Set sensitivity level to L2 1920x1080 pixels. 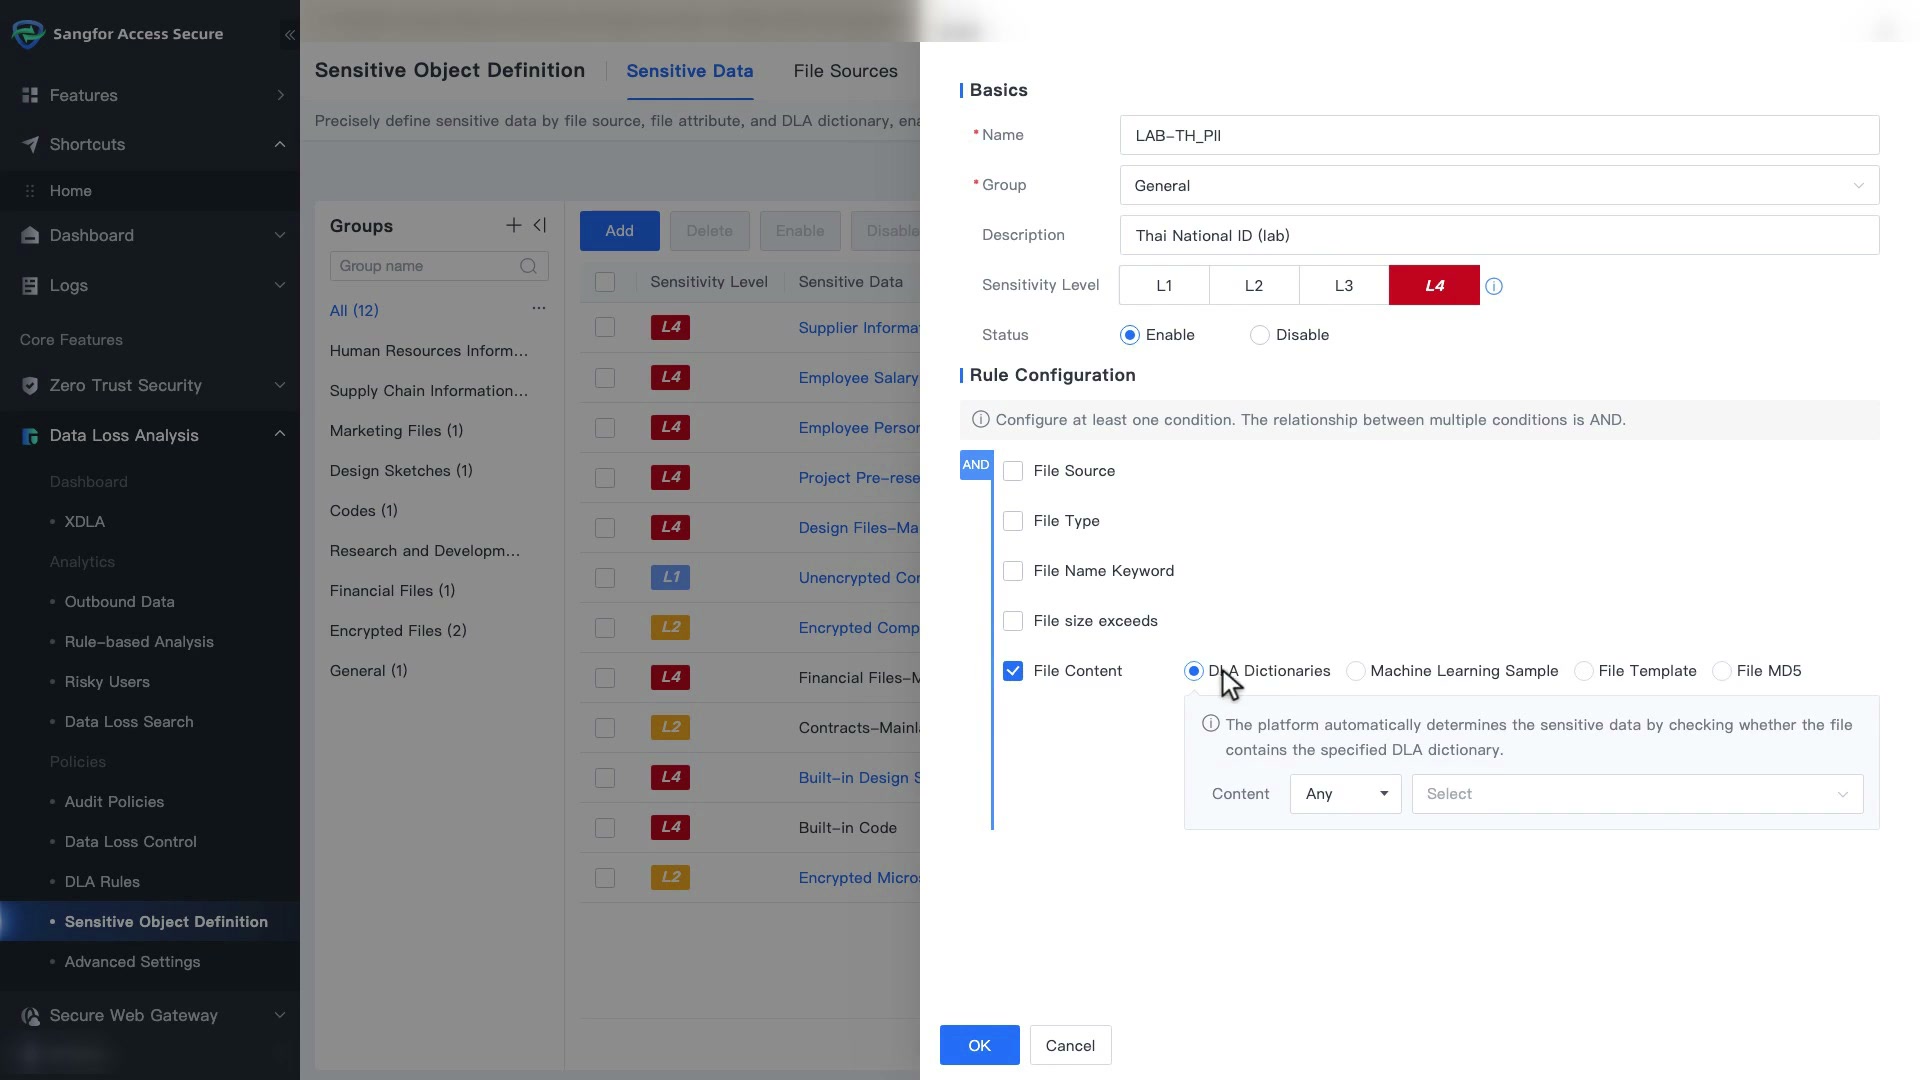point(1254,285)
